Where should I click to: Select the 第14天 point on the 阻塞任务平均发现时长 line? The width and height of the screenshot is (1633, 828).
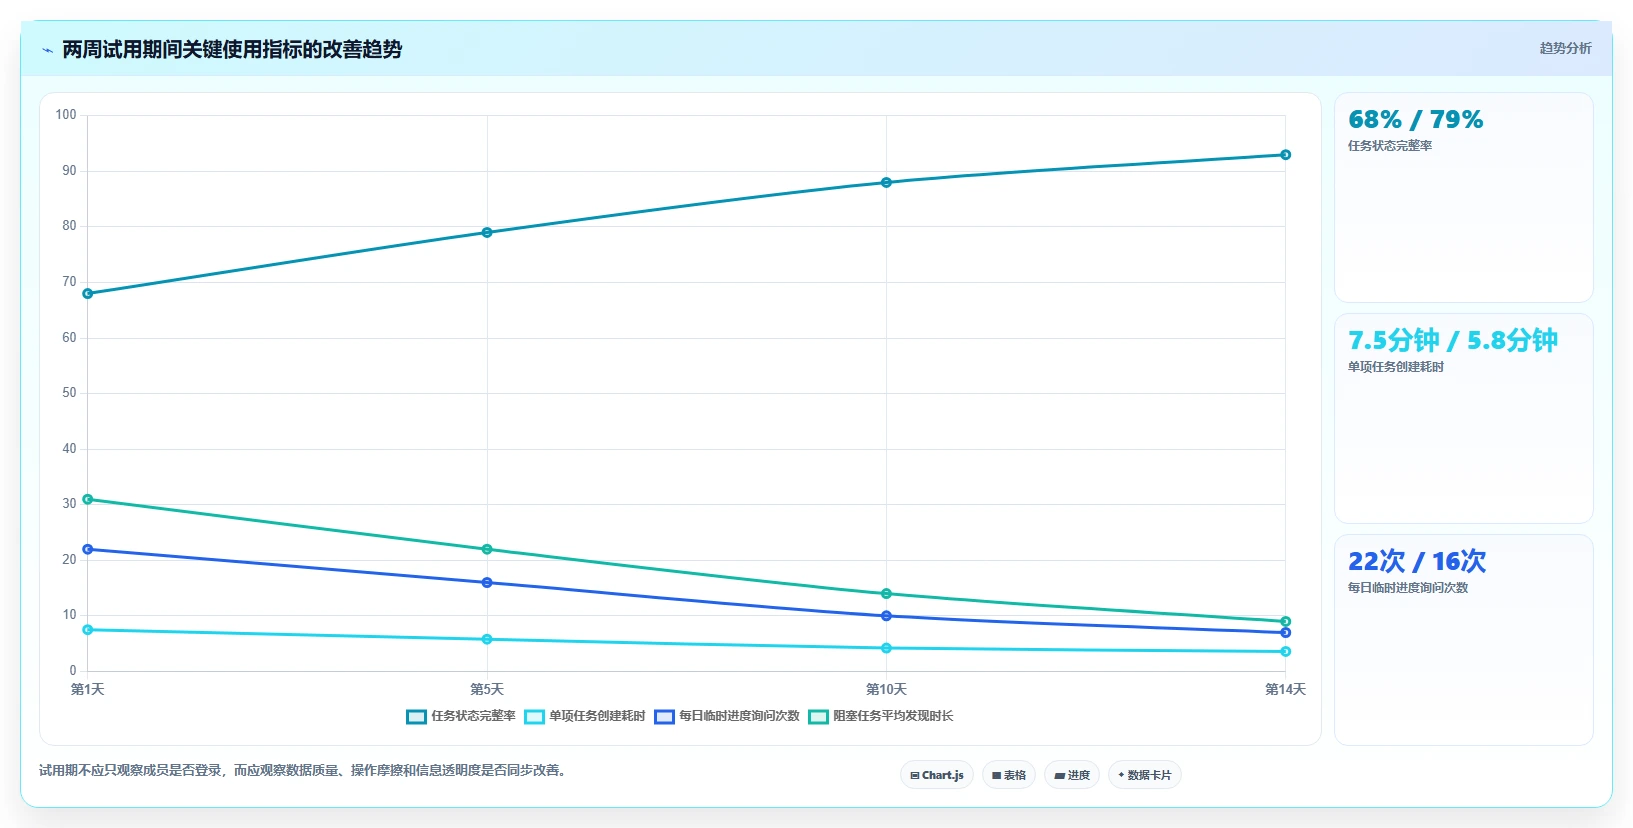(x=1286, y=622)
